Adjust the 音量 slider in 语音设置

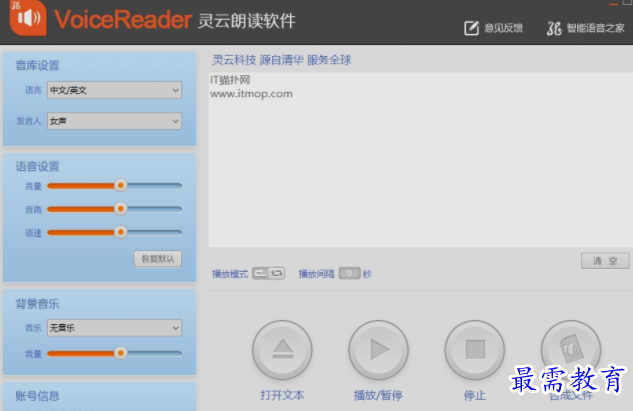(x=120, y=186)
